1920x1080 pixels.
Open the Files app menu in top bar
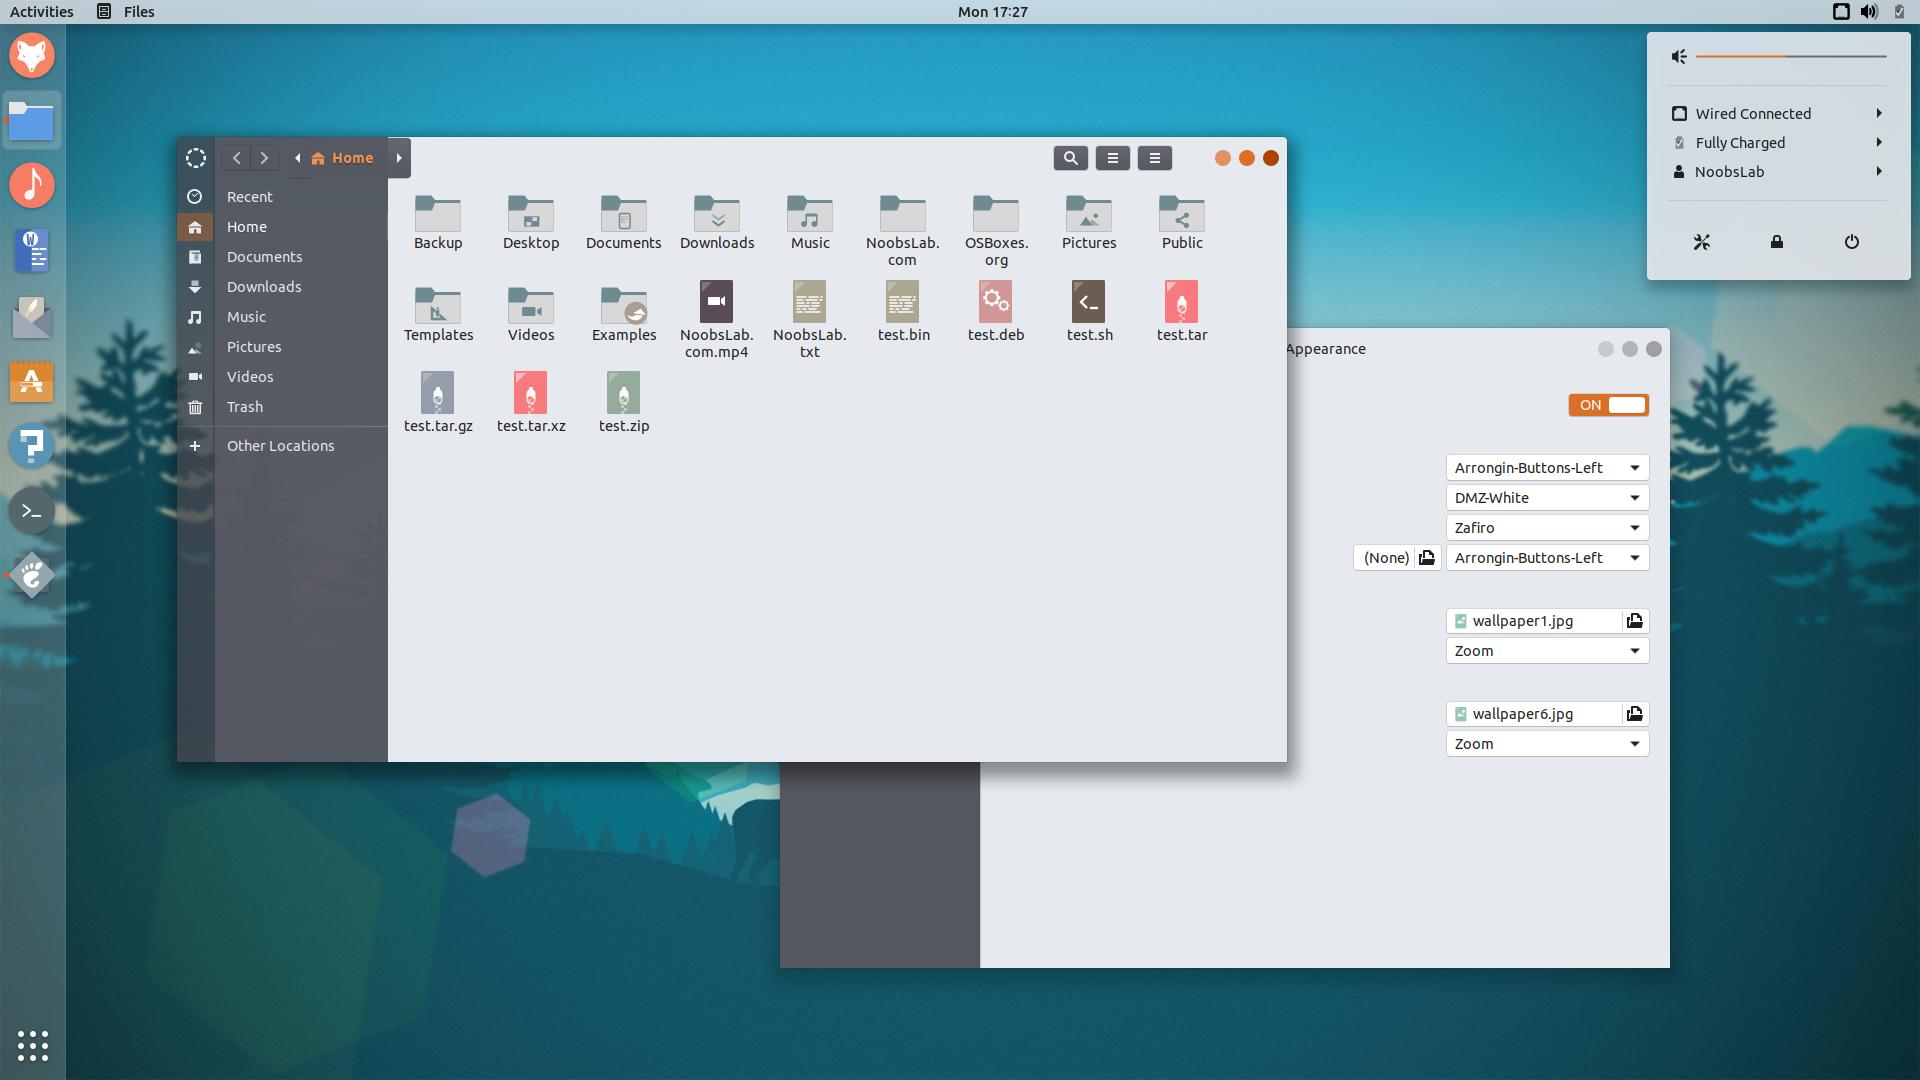coord(126,12)
